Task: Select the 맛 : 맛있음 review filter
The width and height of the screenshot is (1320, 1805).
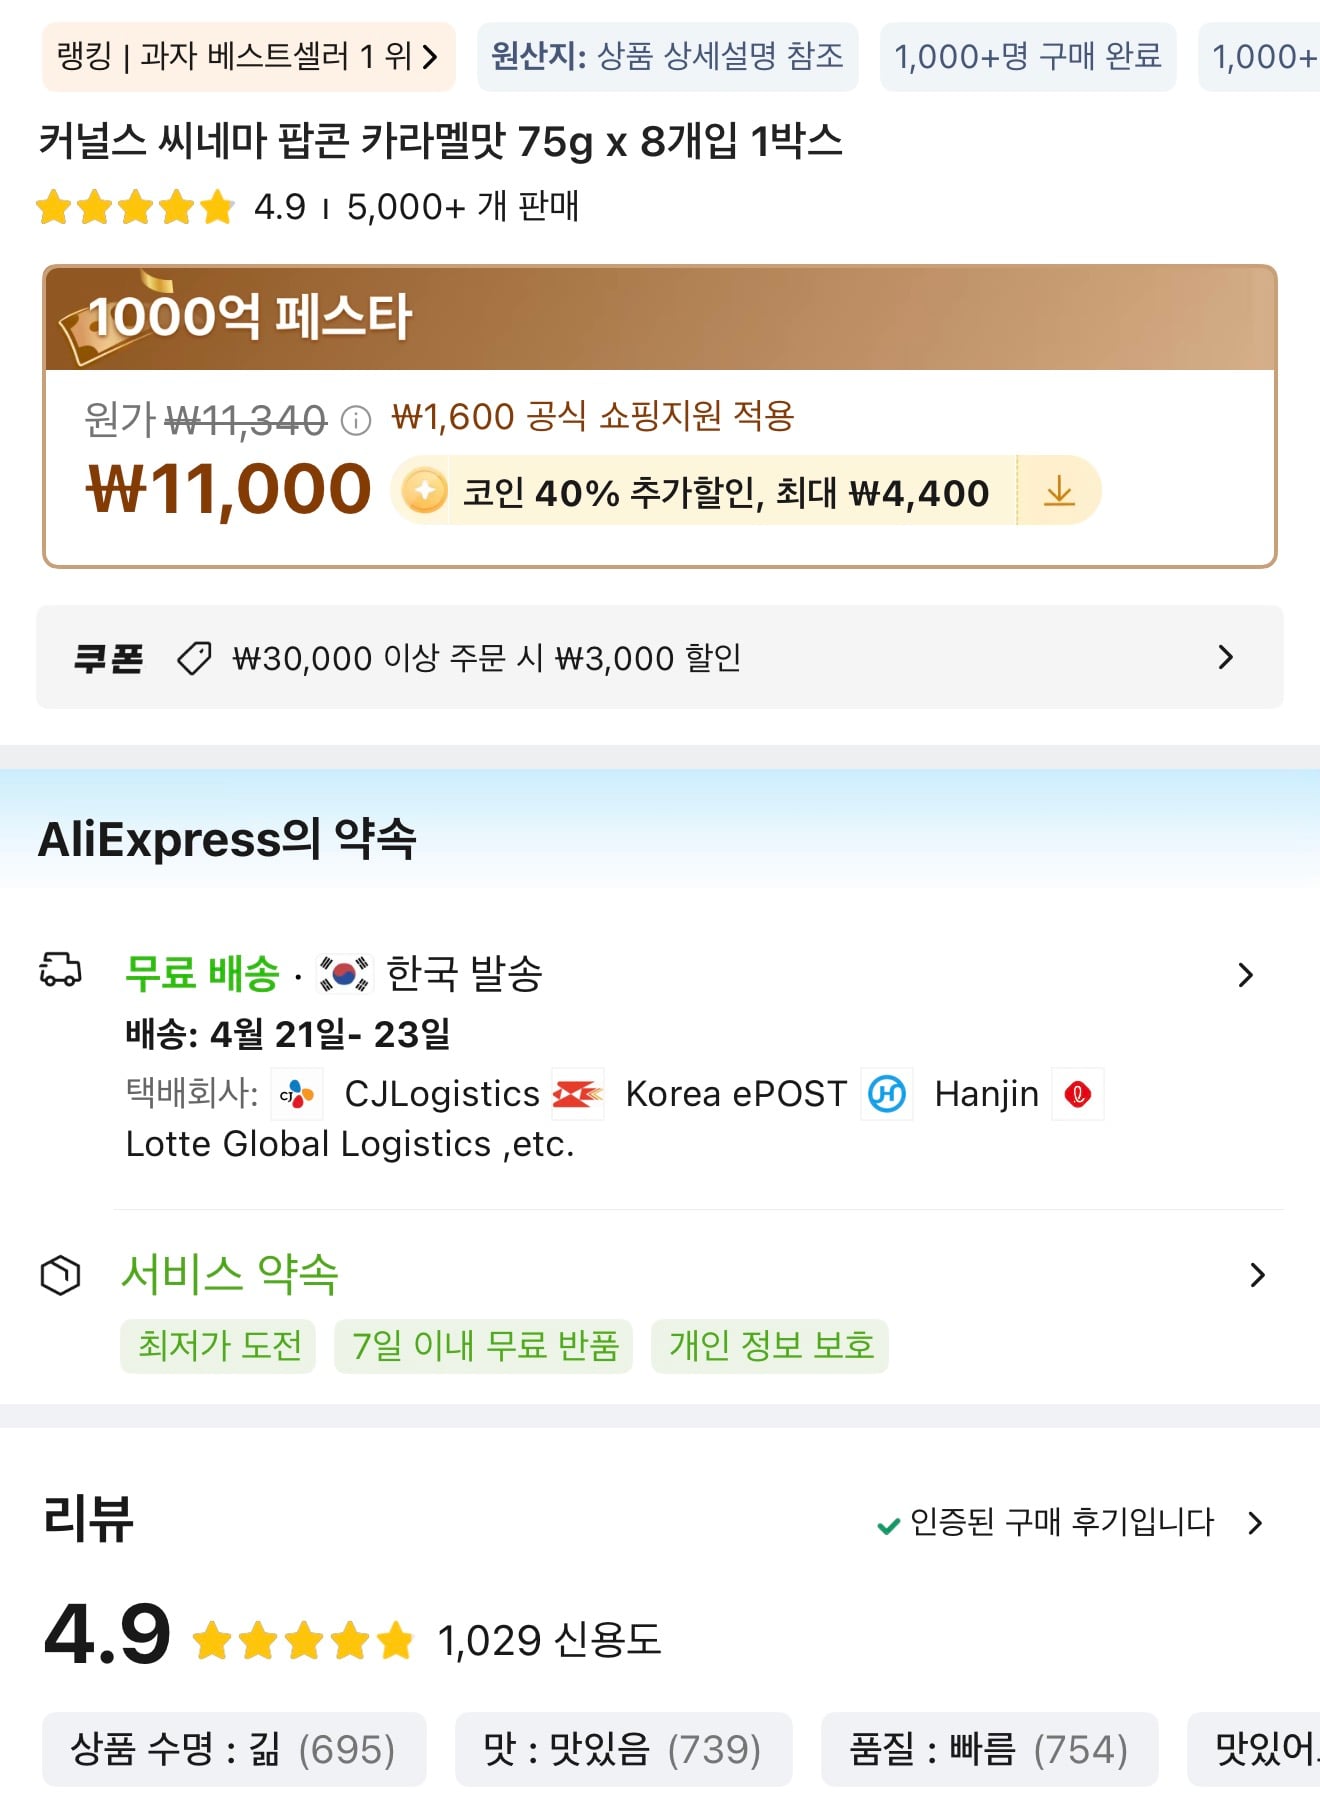Action: coord(622,1749)
